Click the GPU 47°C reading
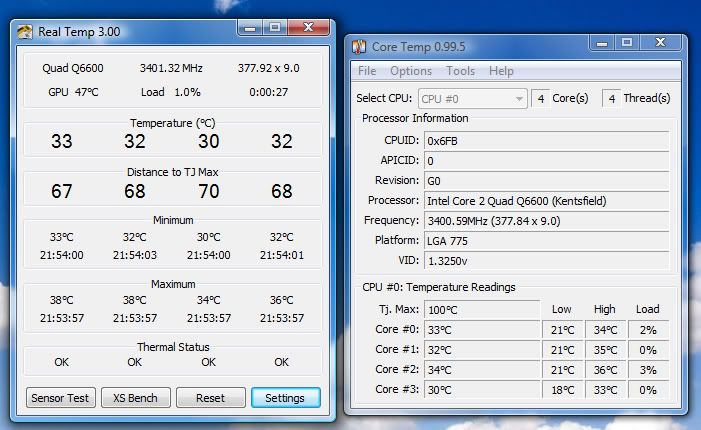Image resolution: width=701 pixels, height=430 pixels. tap(73, 92)
